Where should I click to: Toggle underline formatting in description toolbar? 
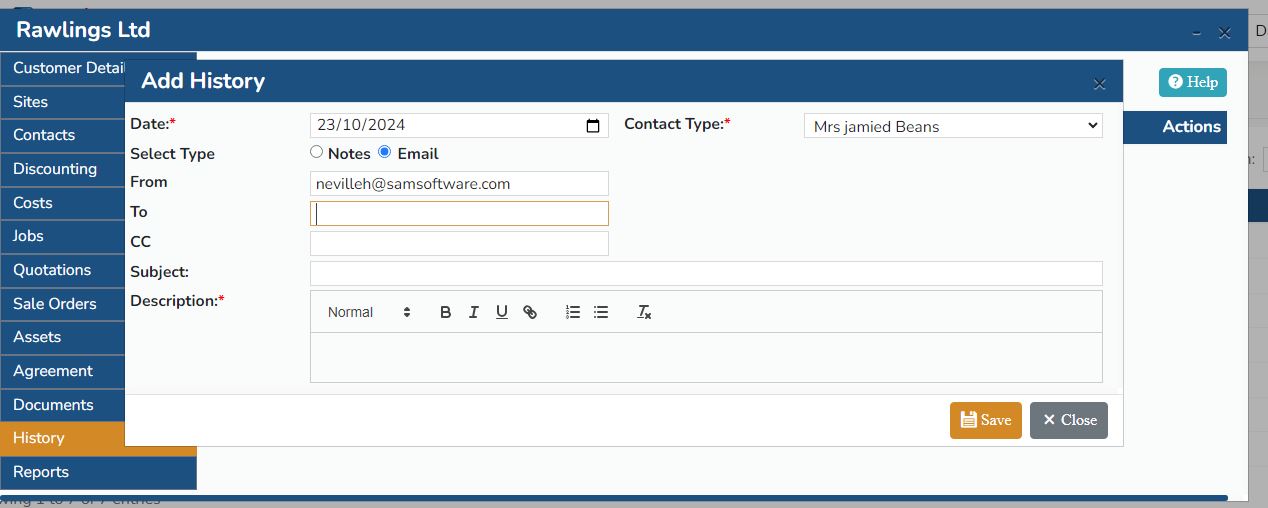502,312
